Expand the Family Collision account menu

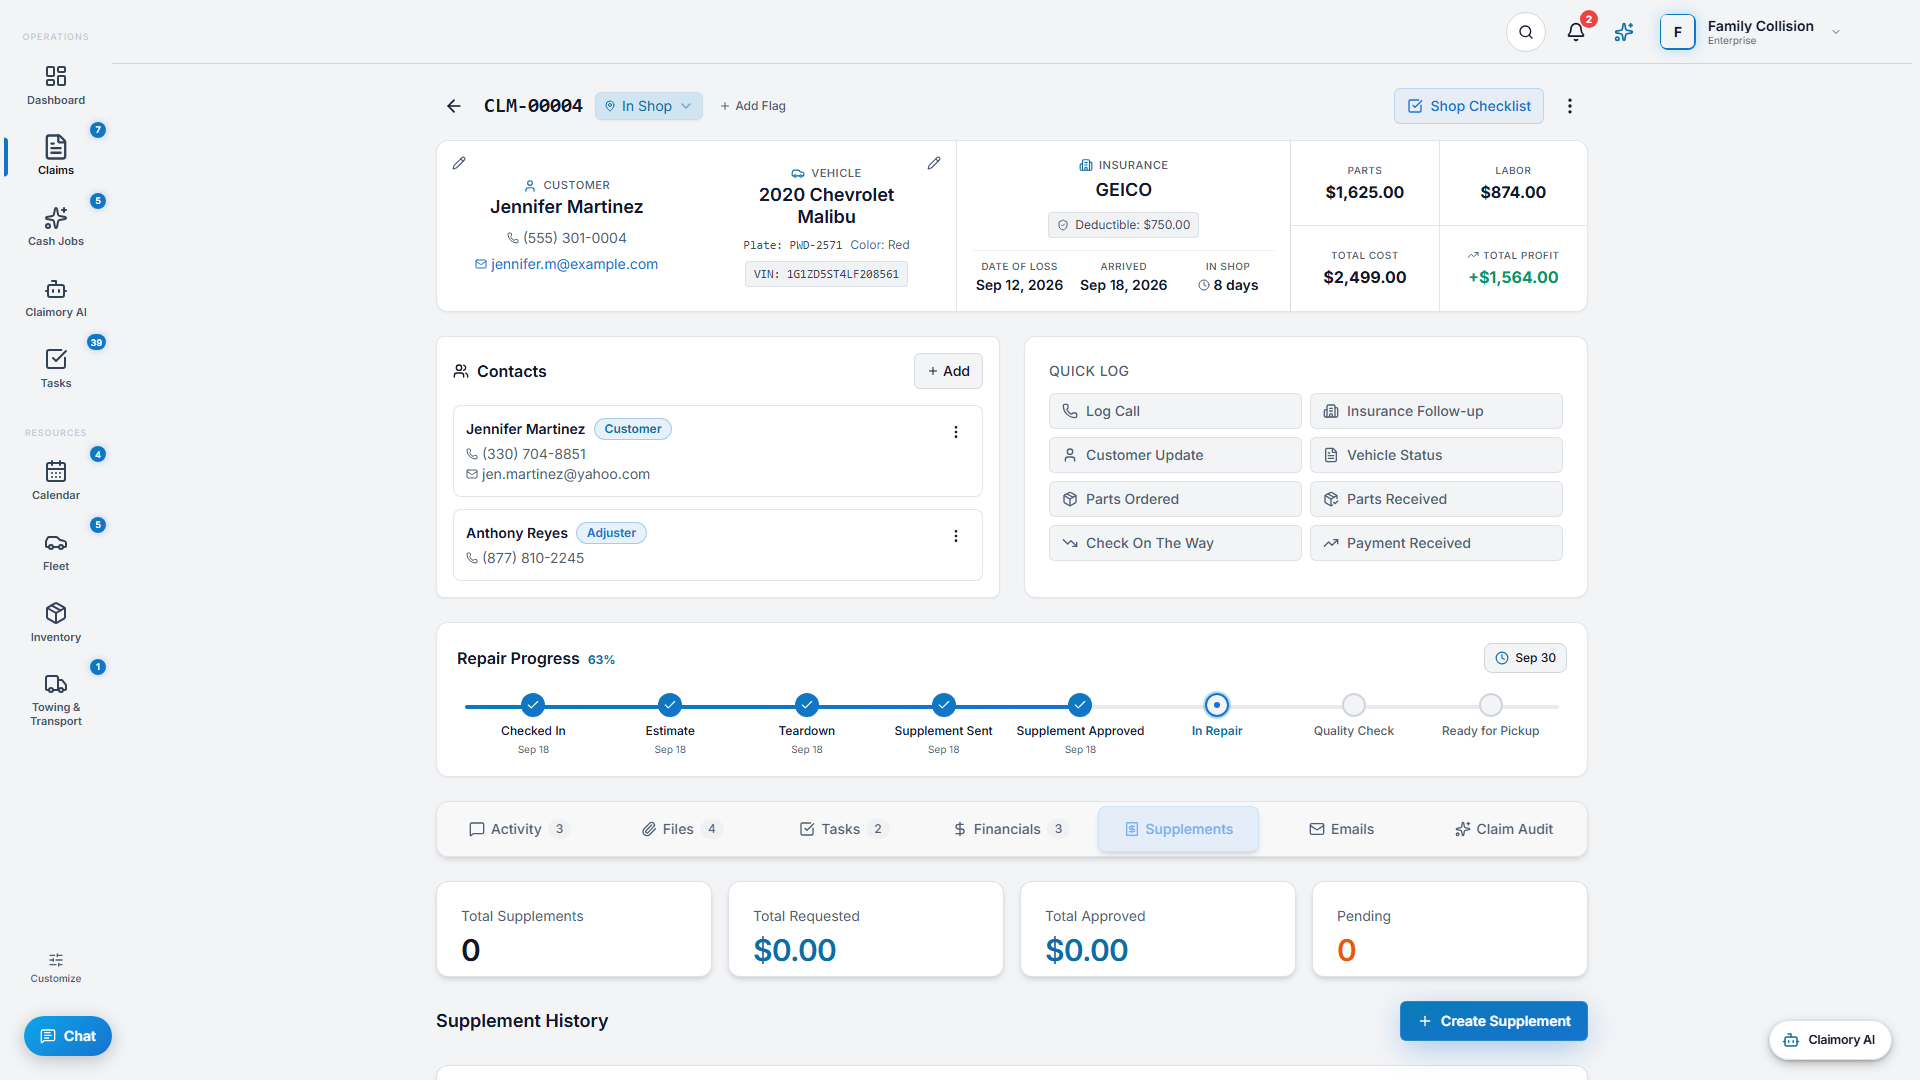pyautogui.click(x=1836, y=32)
